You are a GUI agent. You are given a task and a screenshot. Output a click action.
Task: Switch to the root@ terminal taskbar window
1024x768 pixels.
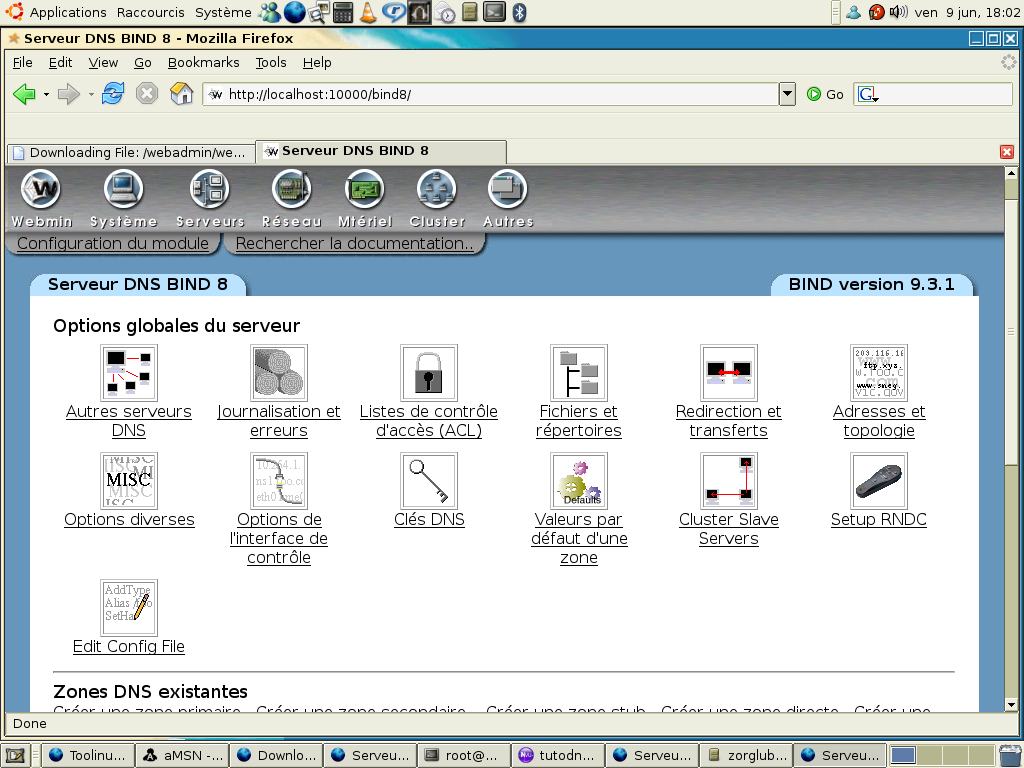[464, 755]
